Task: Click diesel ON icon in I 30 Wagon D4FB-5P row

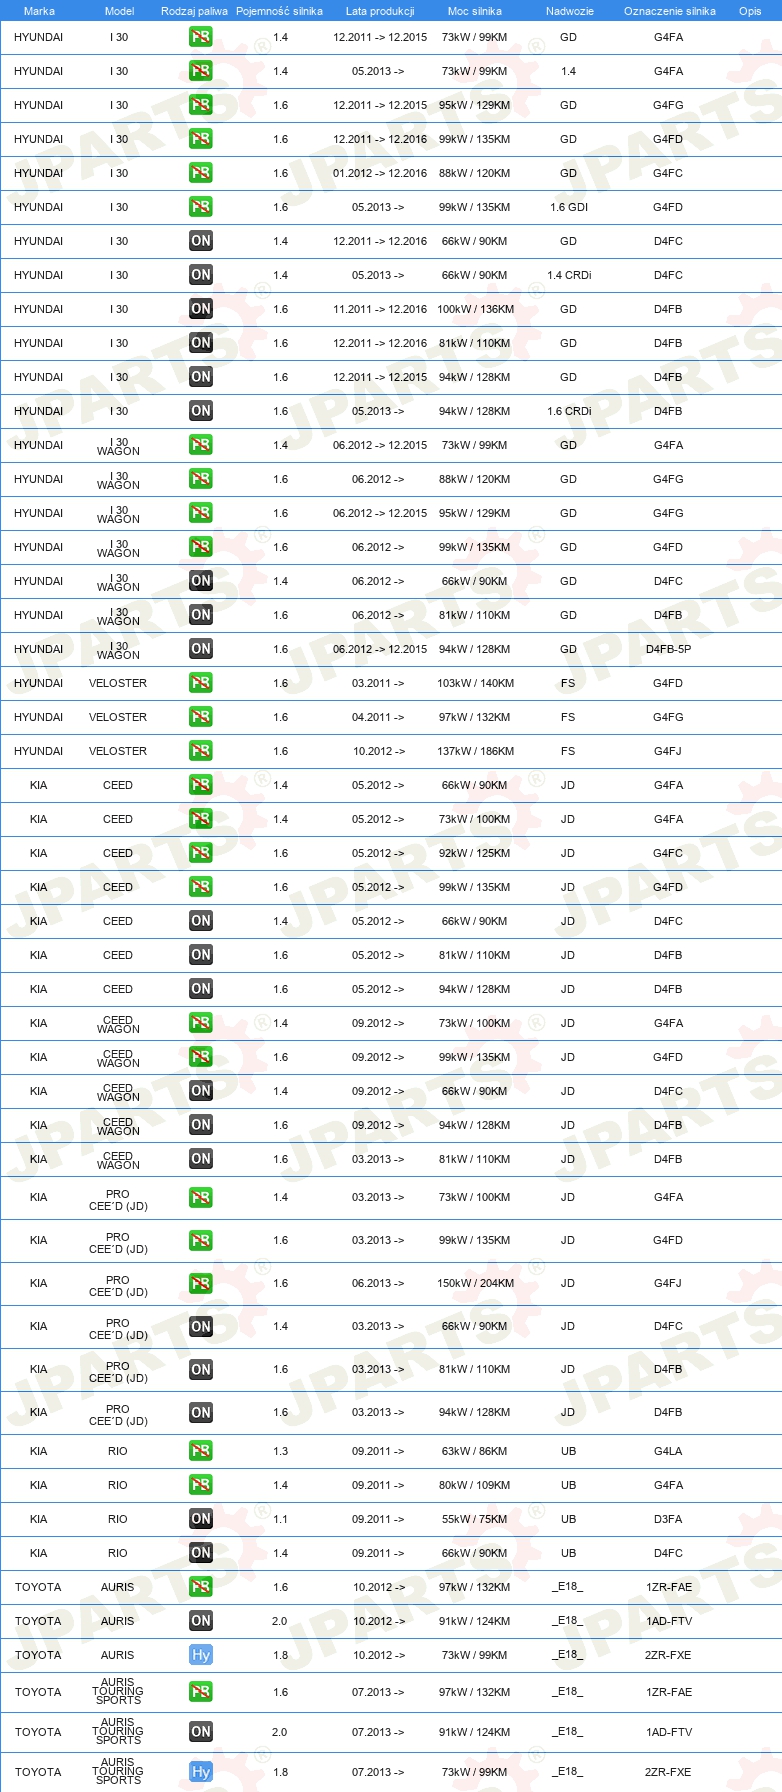Action: click(201, 649)
